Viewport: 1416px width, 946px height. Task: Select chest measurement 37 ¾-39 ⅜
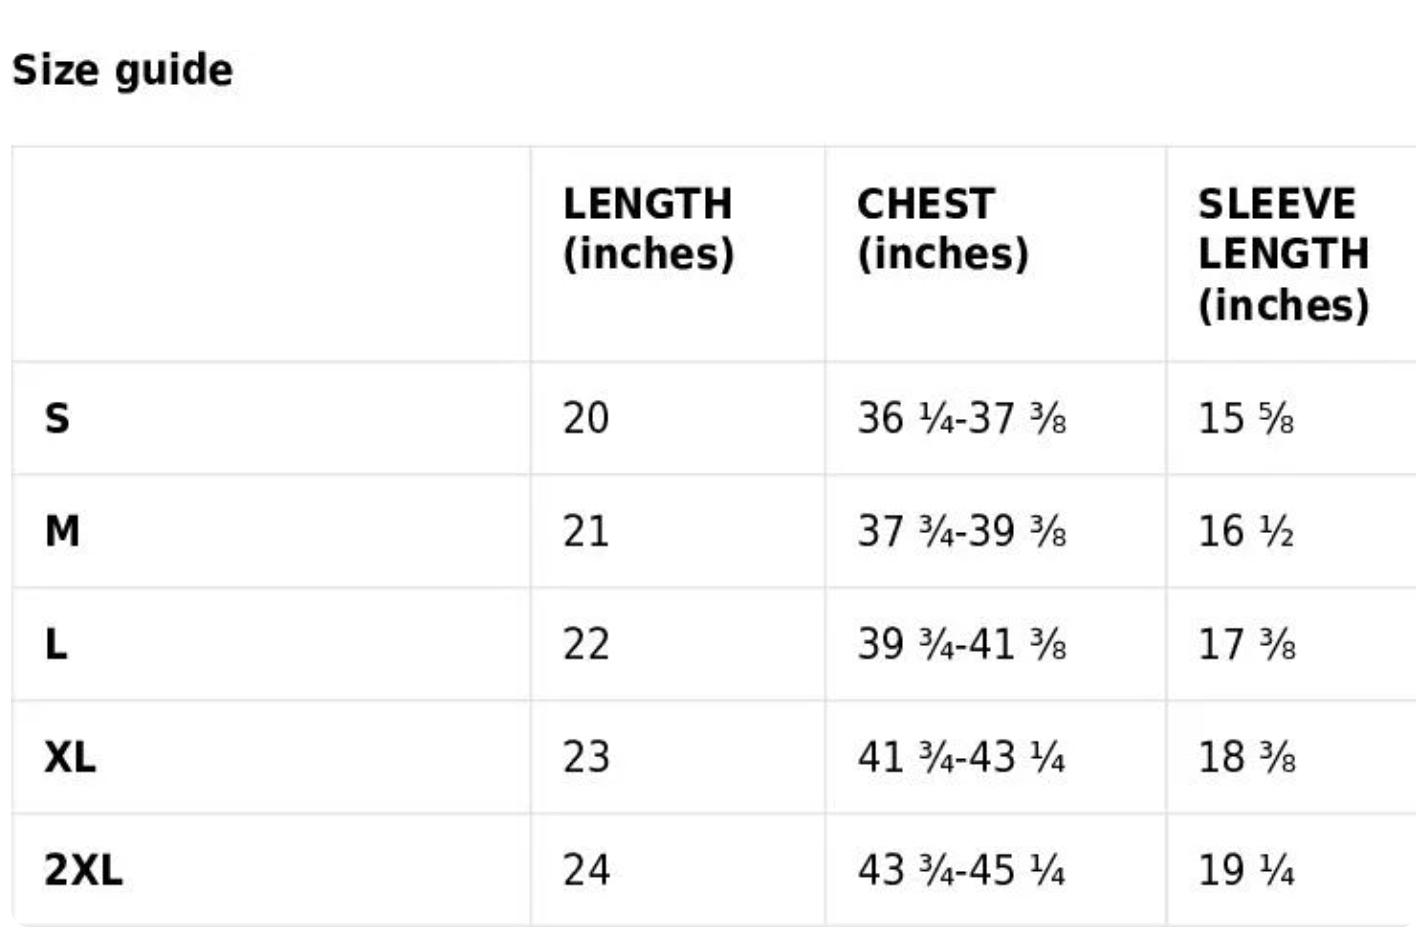[961, 531]
